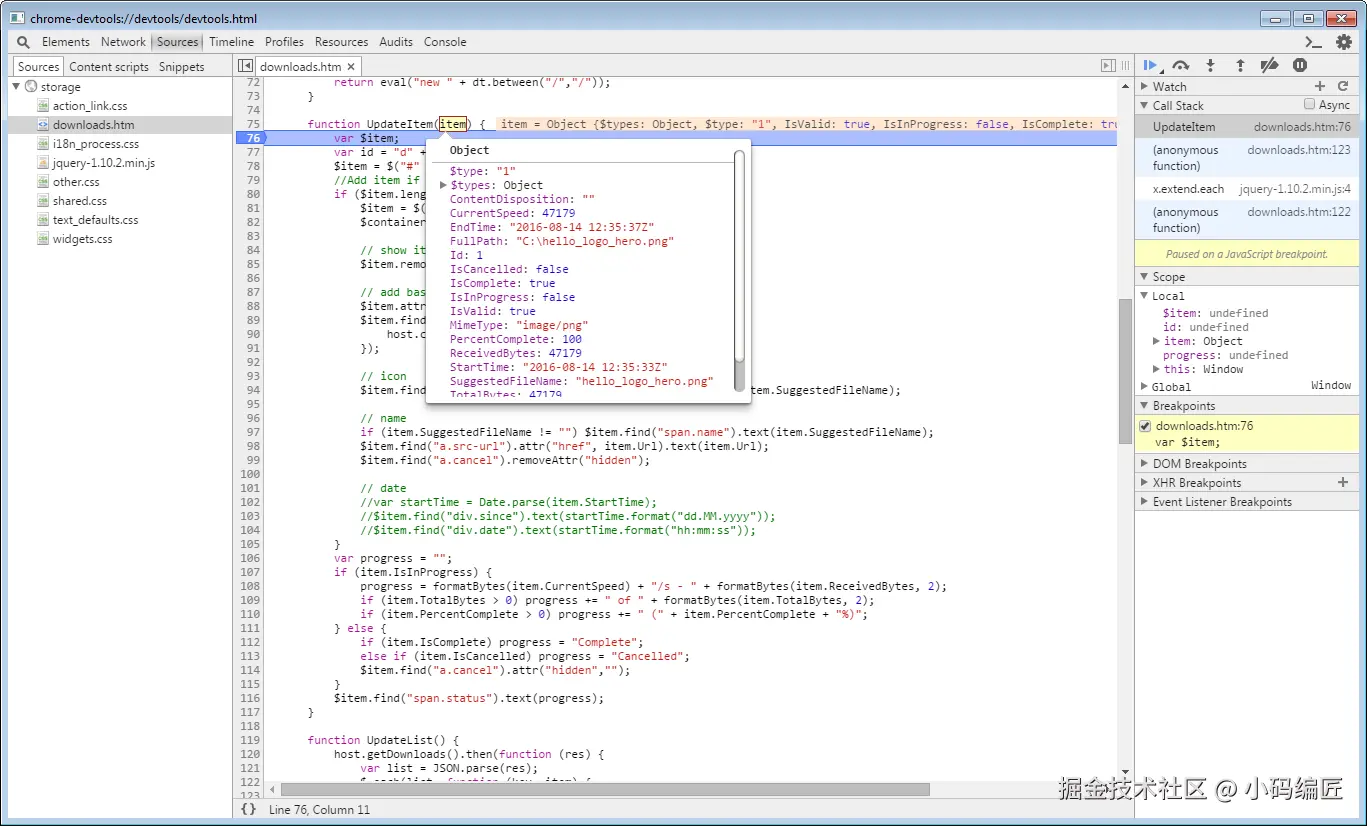This screenshot has height=826, width=1367.
Task: Click the storage domain globe icon
Action: [31, 87]
